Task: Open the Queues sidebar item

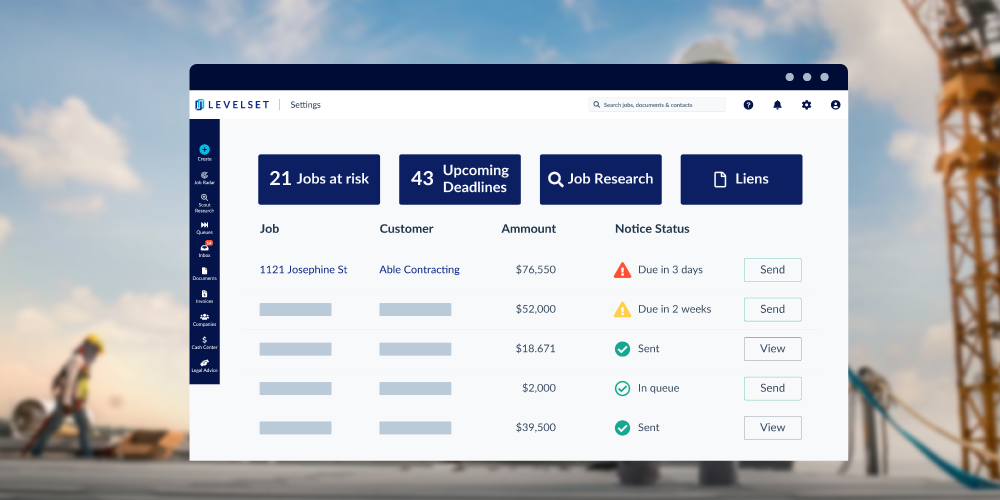Action: 204,227
